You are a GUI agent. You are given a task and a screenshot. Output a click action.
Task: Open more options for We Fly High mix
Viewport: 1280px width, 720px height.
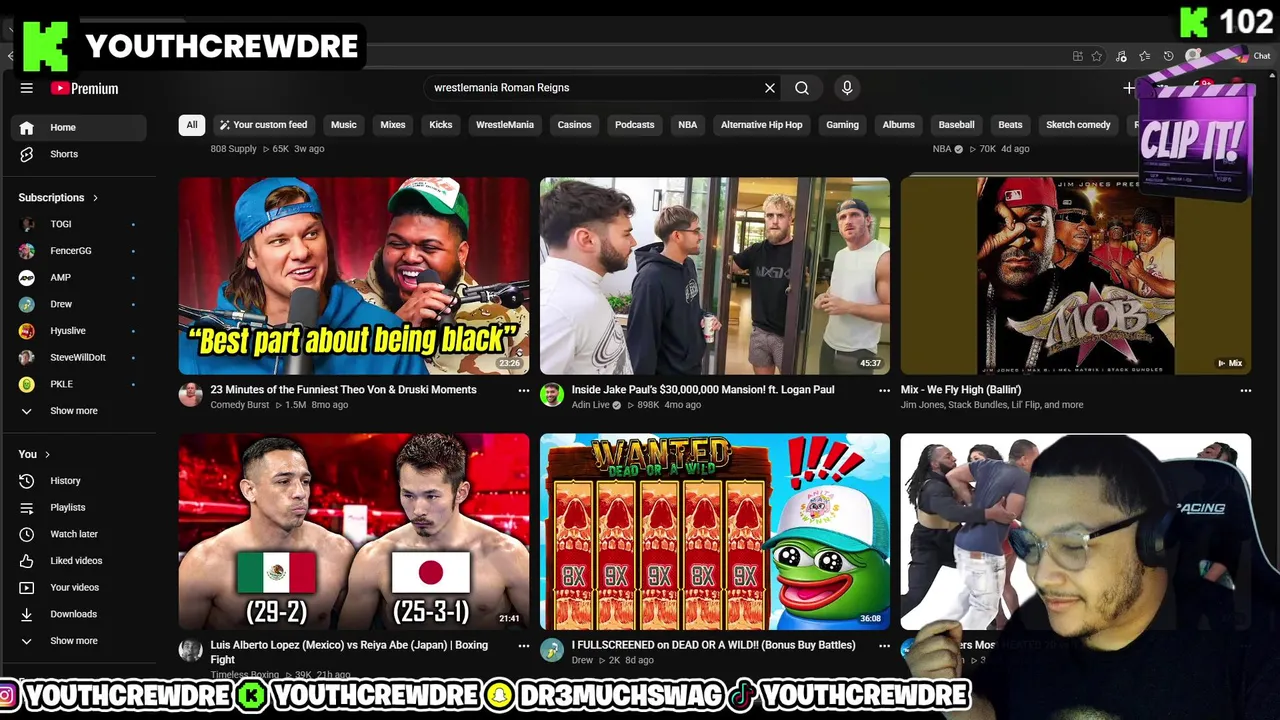point(1246,391)
